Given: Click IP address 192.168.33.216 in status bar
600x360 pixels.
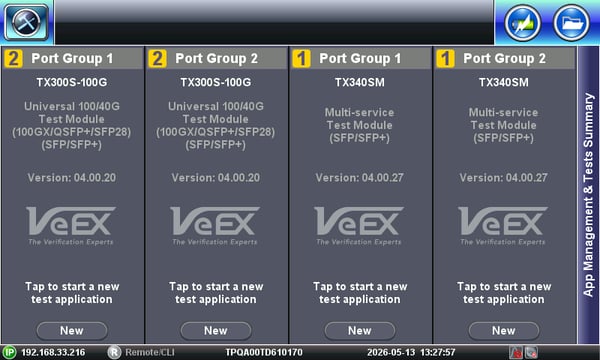Looking at the screenshot, I should pos(53,352).
